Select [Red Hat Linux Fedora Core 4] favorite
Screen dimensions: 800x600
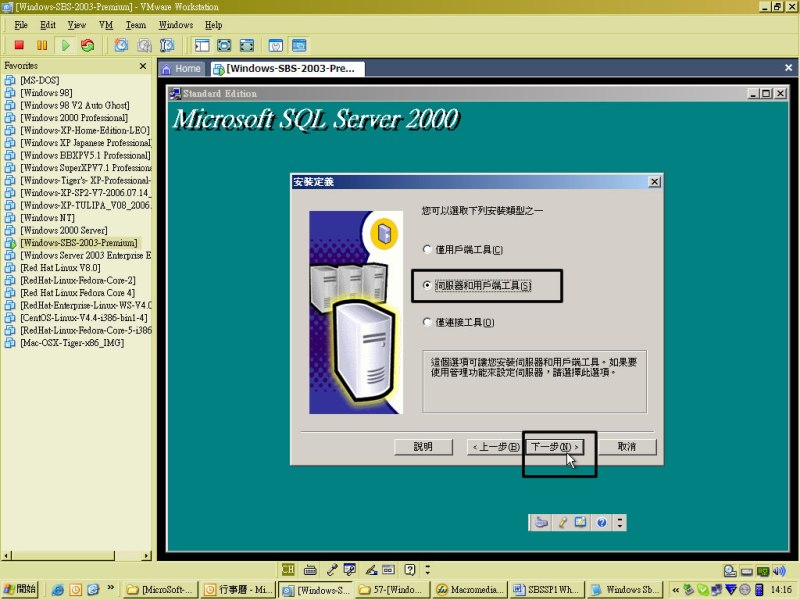78,293
